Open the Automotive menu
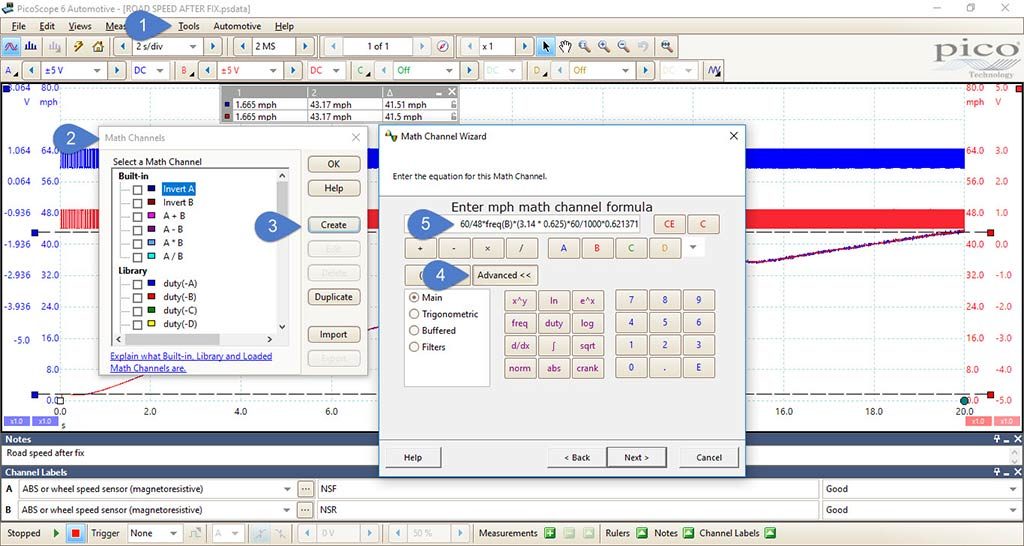Viewport: 1024px width, 546px height. pos(237,26)
